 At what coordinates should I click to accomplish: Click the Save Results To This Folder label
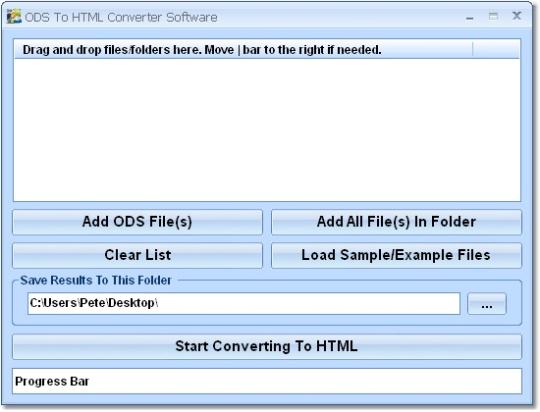pos(96,280)
